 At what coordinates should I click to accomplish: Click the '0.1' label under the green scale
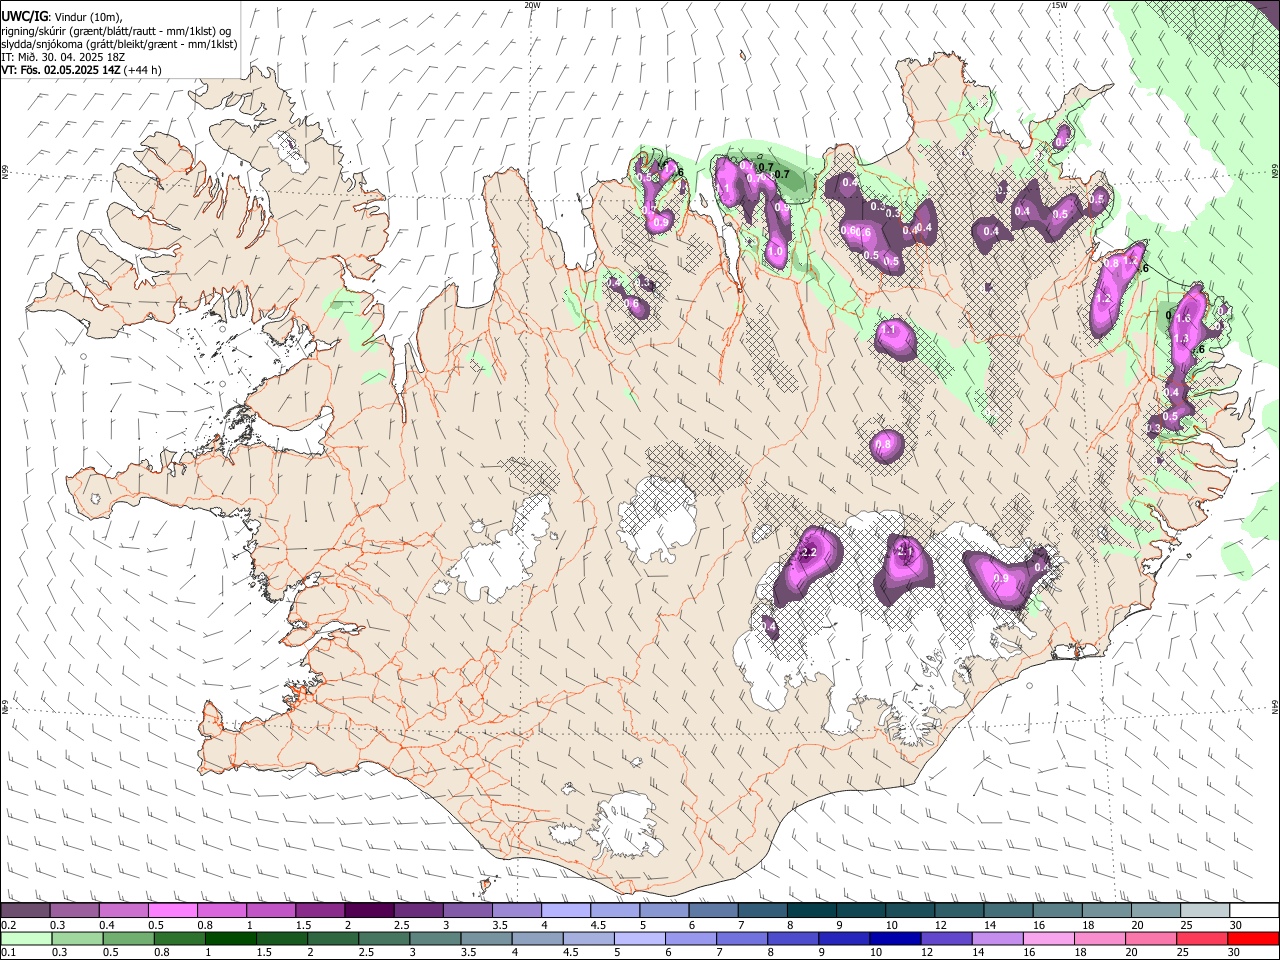click(x=8, y=952)
